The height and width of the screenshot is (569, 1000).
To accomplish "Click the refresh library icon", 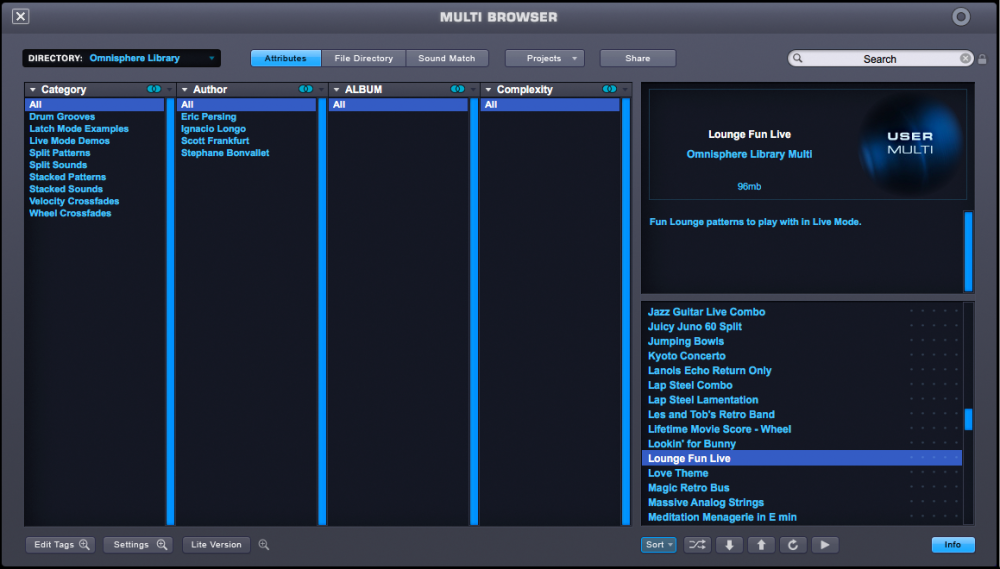I will pos(793,545).
